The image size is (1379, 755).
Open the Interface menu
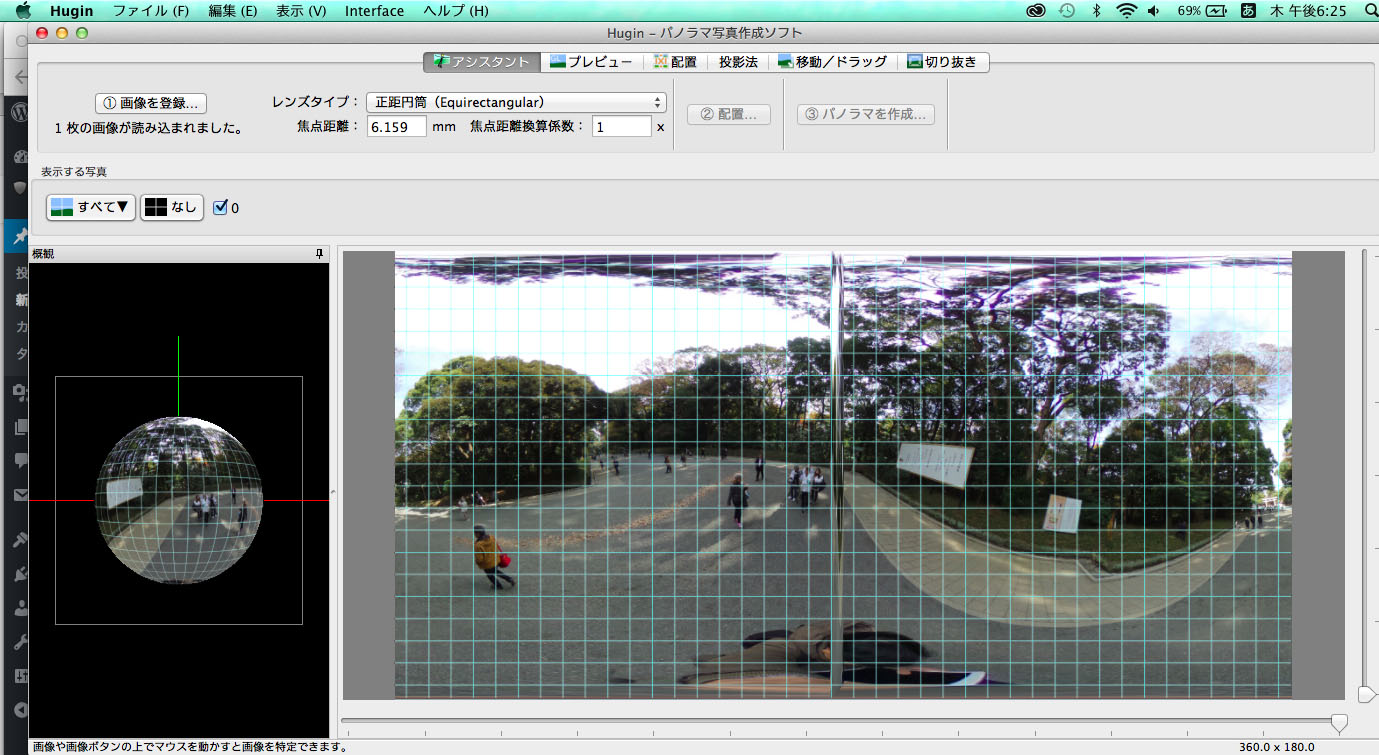[374, 11]
